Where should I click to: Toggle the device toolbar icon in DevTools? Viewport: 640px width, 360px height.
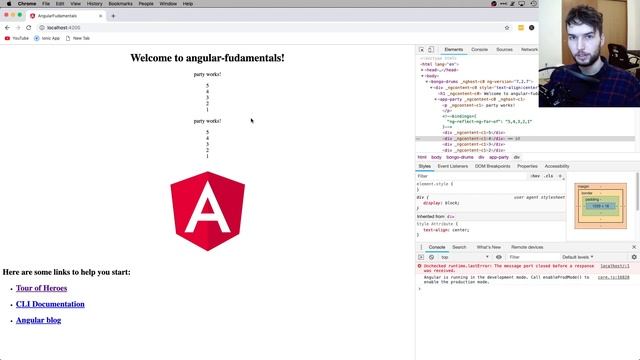tap(431, 50)
